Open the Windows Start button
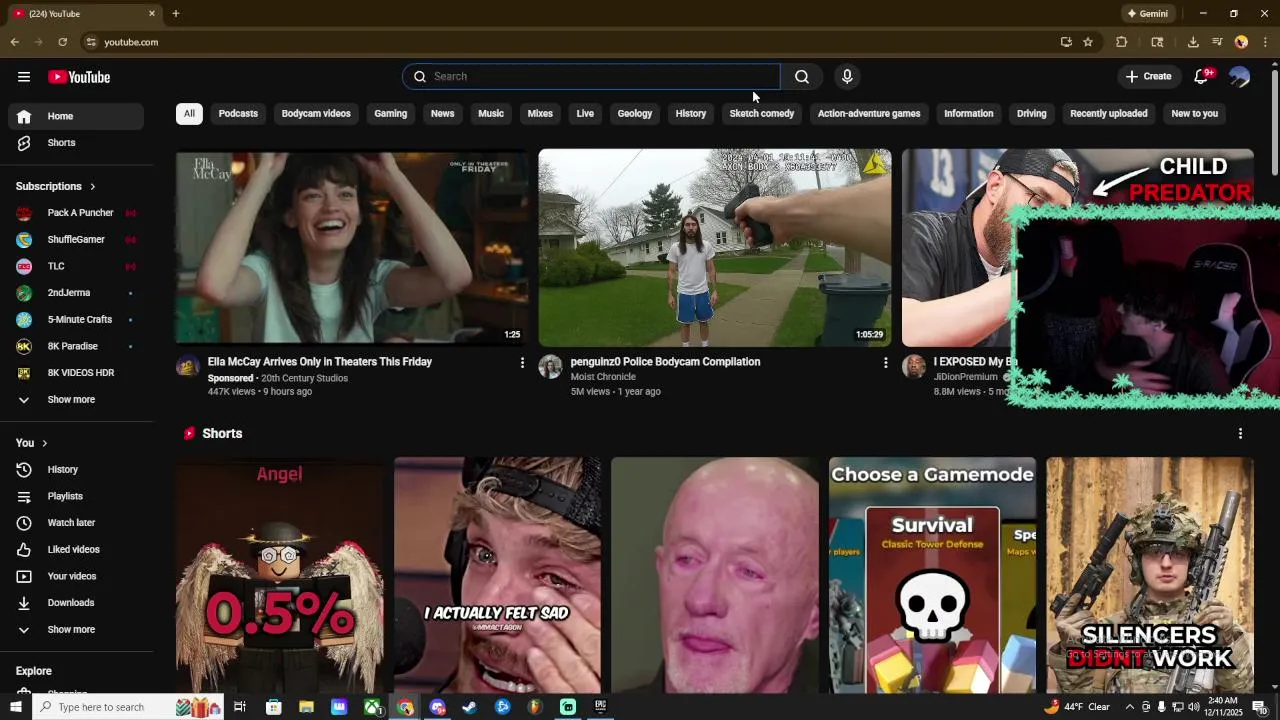Image resolution: width=1280 pixels, height=720 pixels. 15,707
